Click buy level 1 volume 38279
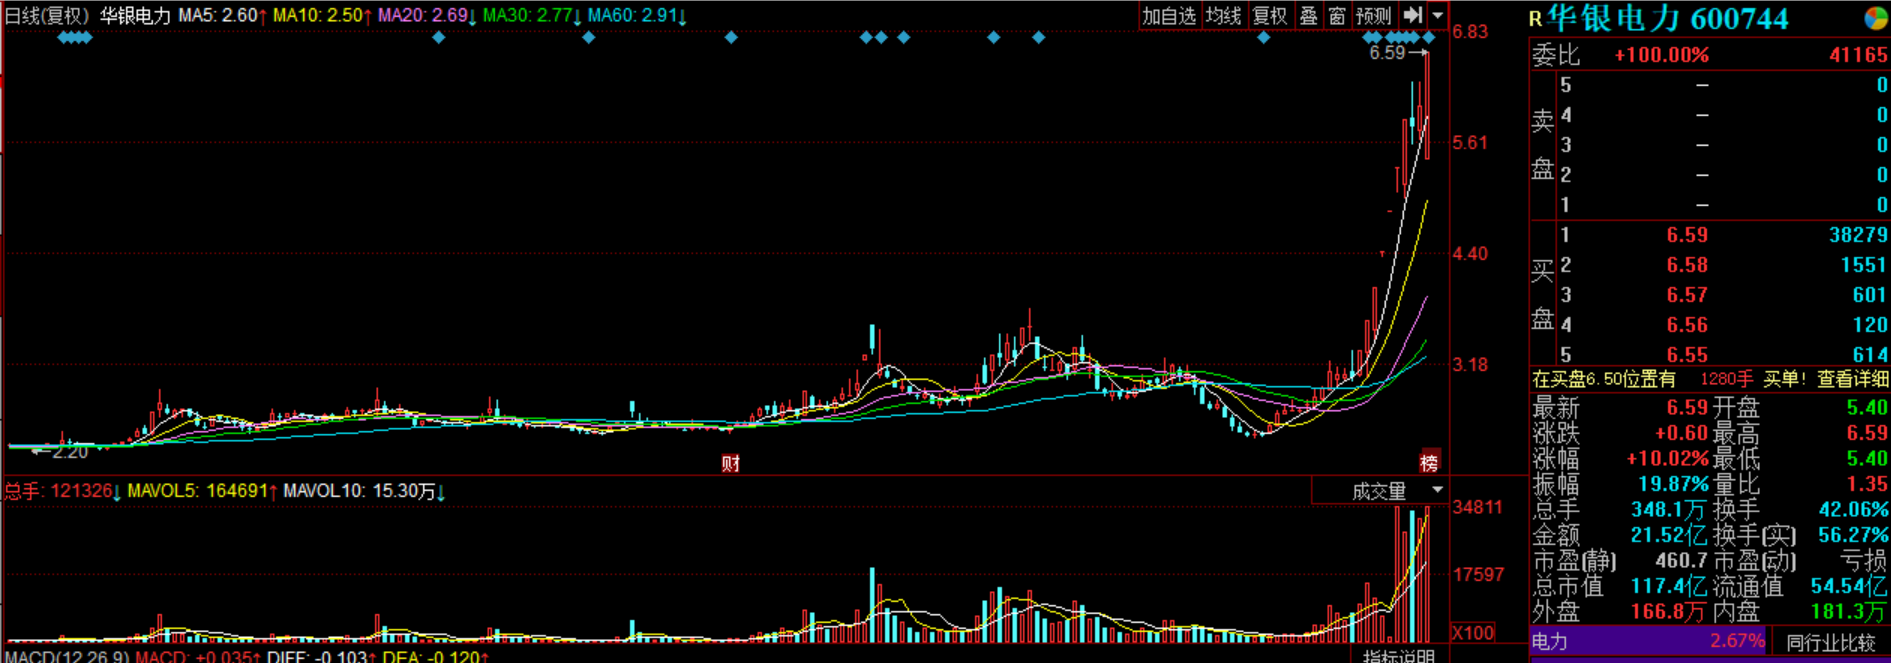Image resolution: width=1891 pixels, height=663 pixels. coord(1858,235)
